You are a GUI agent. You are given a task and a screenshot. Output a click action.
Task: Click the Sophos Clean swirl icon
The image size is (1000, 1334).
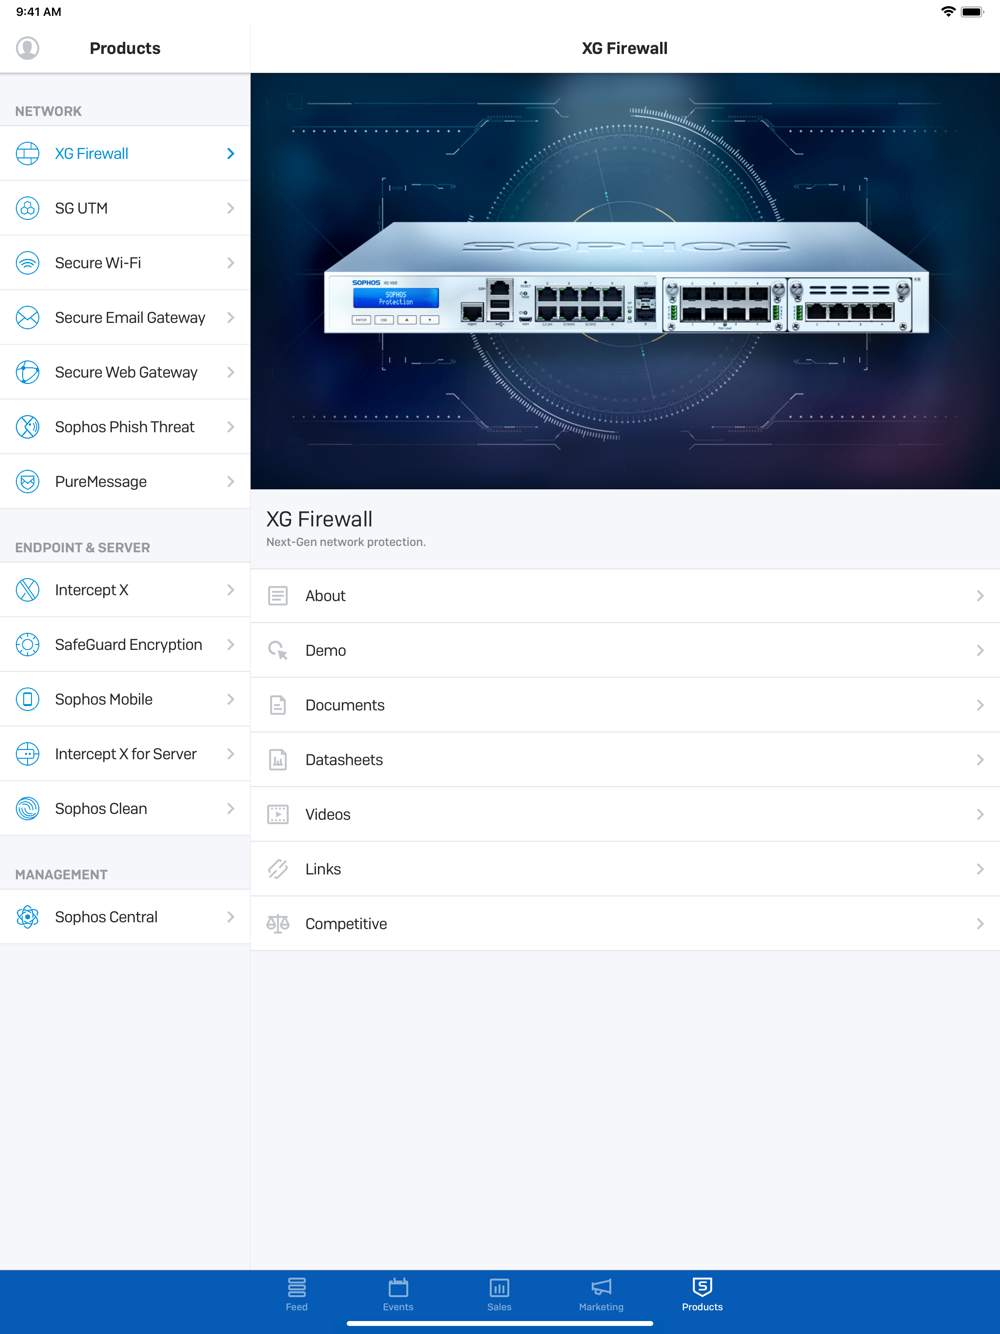click(x=28, y=809)
